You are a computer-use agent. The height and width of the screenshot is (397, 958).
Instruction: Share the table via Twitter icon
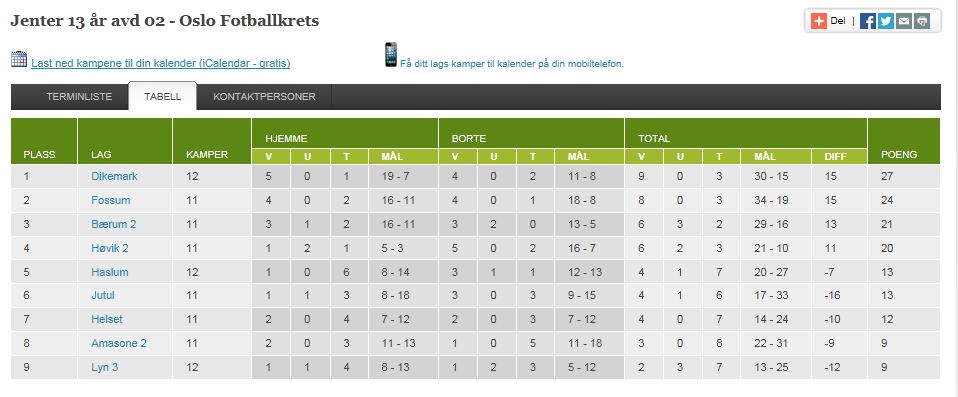[886, 21]
